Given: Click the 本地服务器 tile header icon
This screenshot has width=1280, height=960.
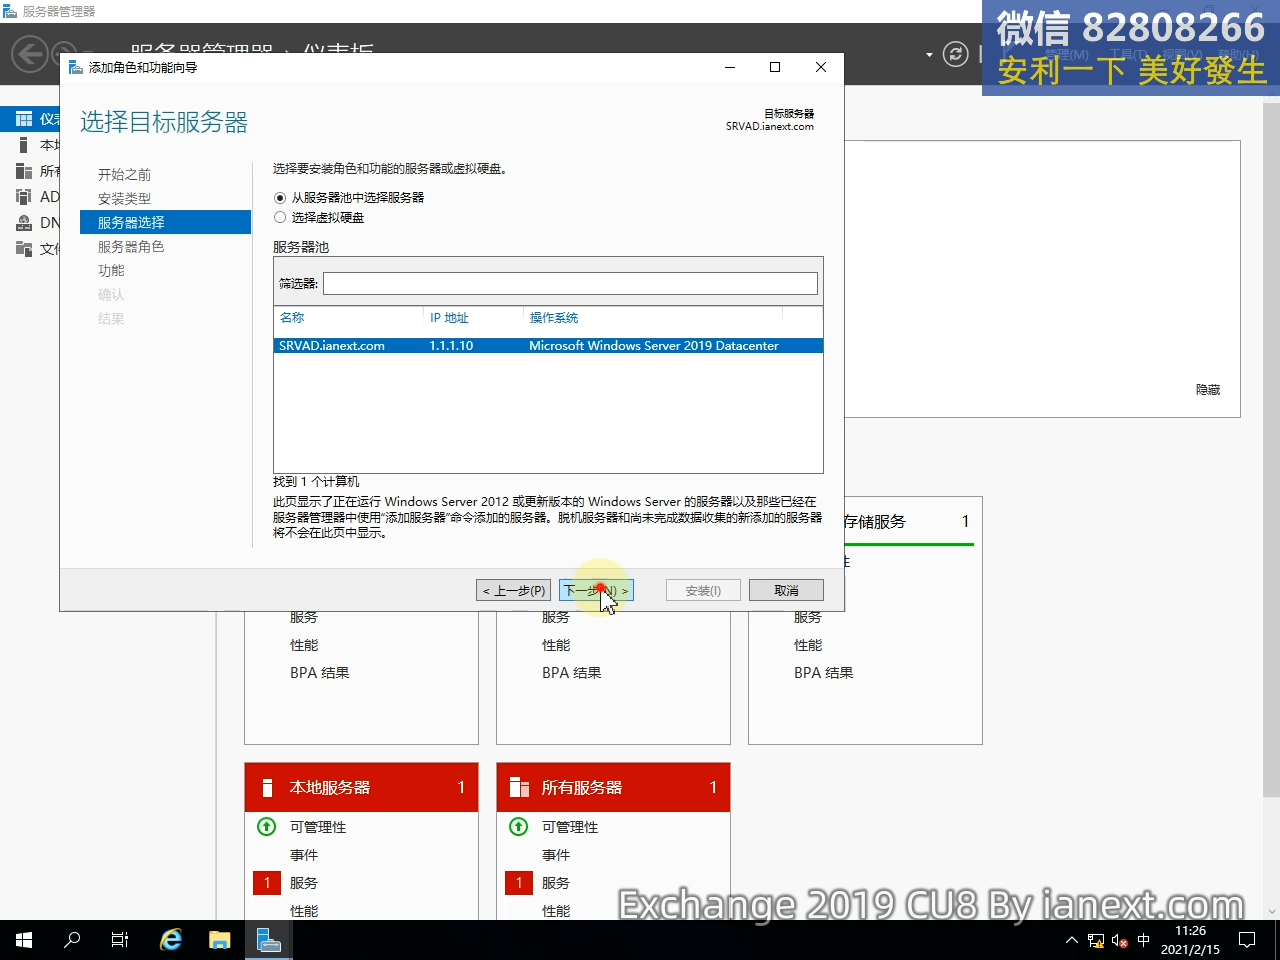Looking at the screenshot, I should pos(267,788).
